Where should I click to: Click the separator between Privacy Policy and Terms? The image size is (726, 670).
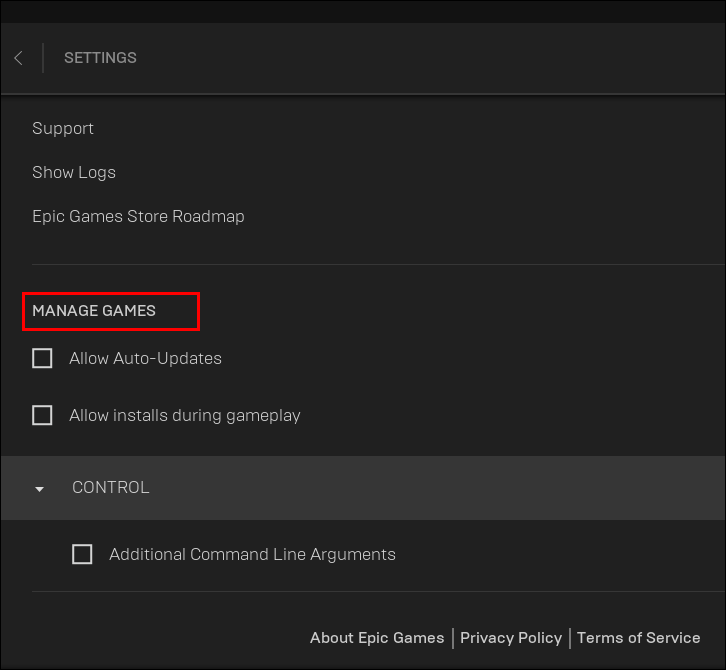coord(570,638)
